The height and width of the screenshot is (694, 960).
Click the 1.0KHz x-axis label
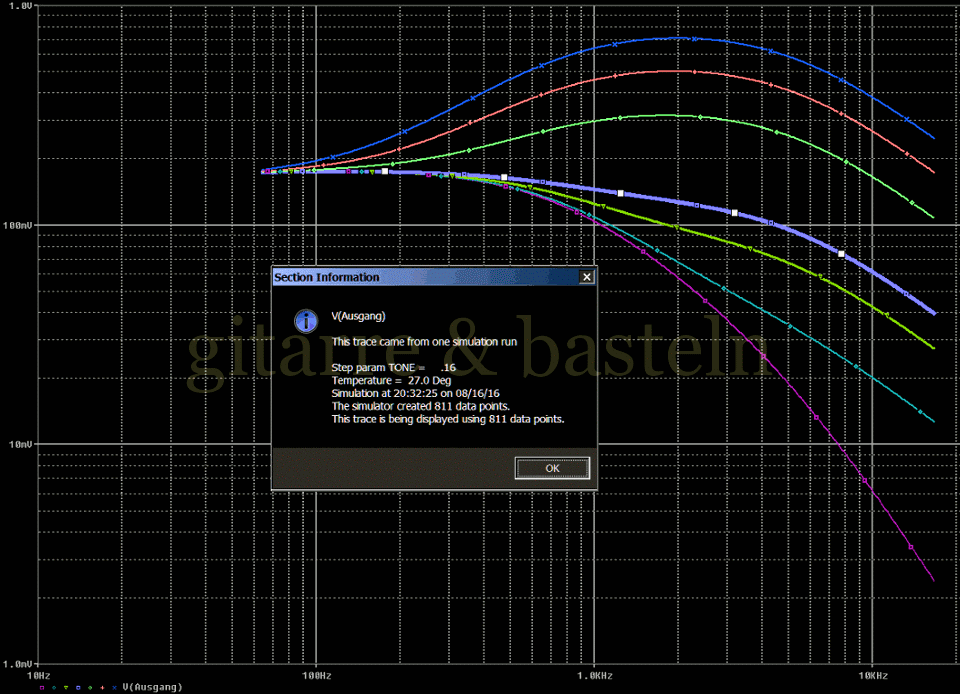click(x=594, y=676)
